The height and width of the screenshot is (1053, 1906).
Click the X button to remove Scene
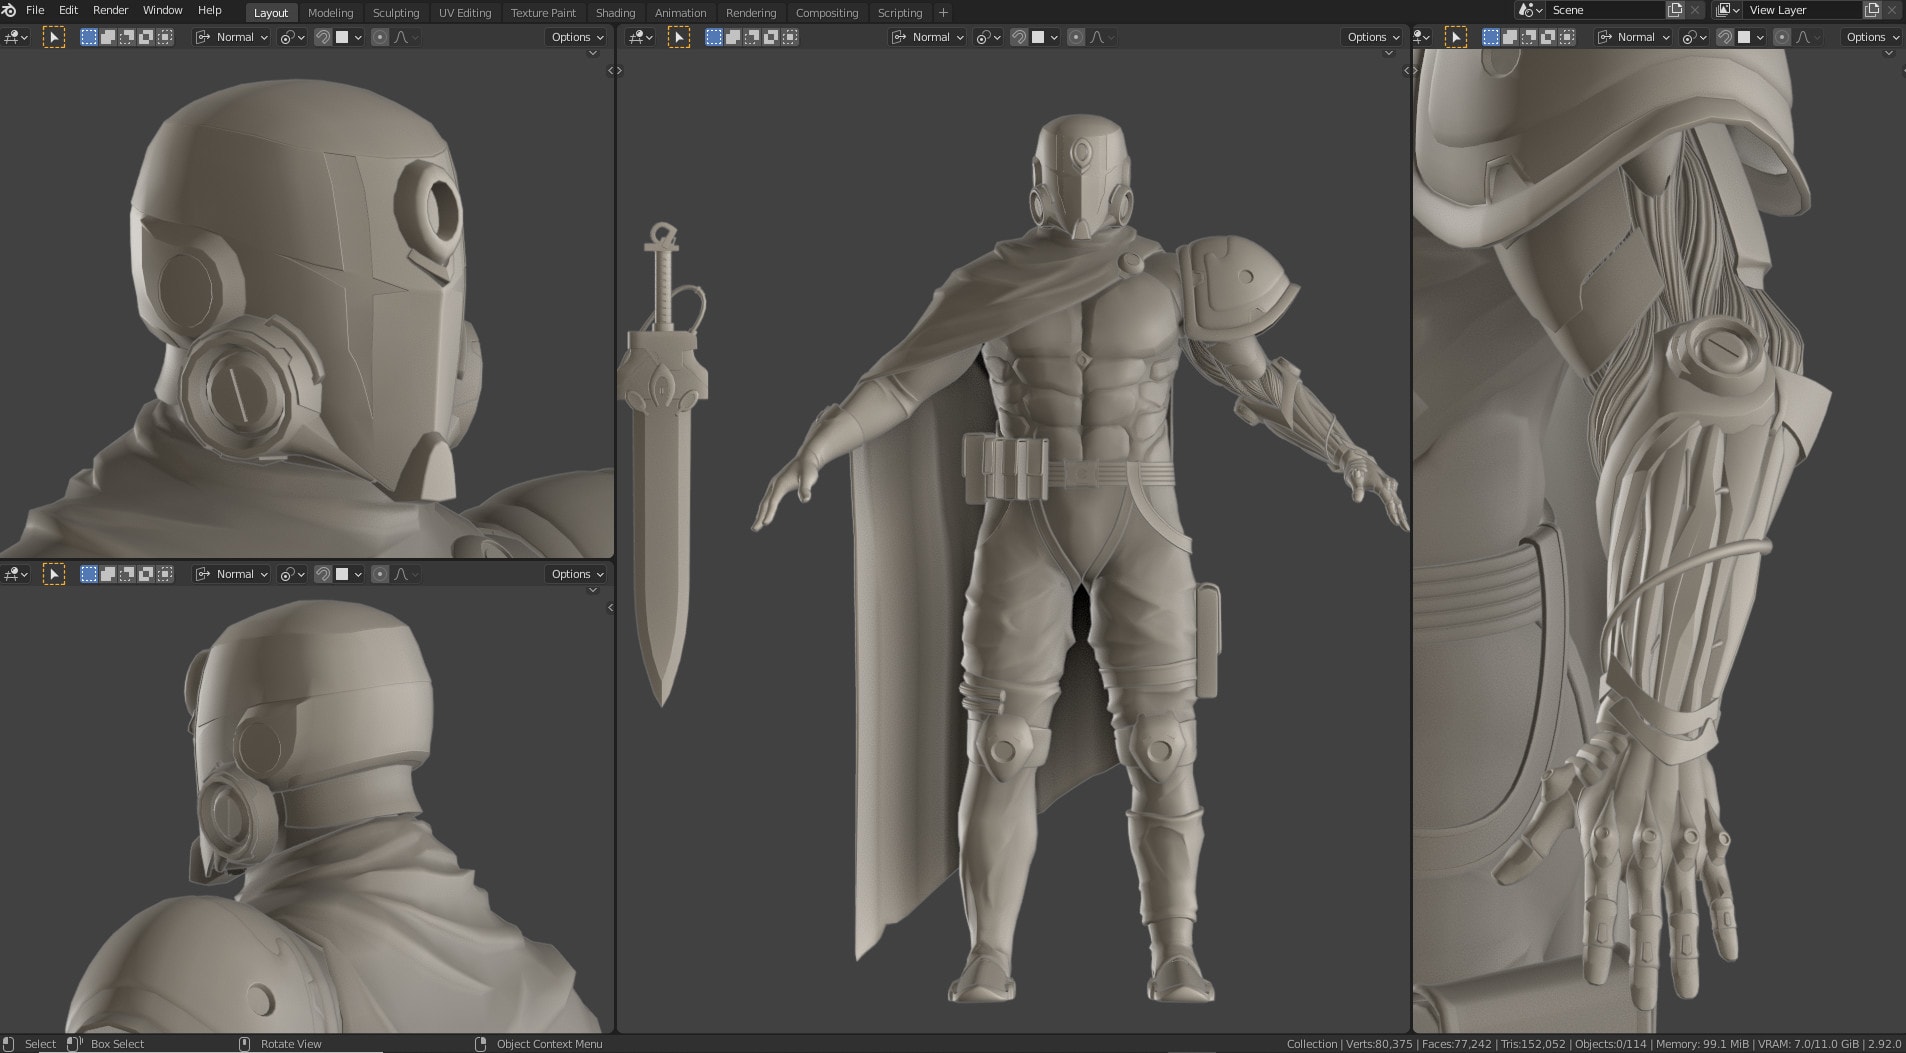pyautogui.click(x=1695, y=10)
